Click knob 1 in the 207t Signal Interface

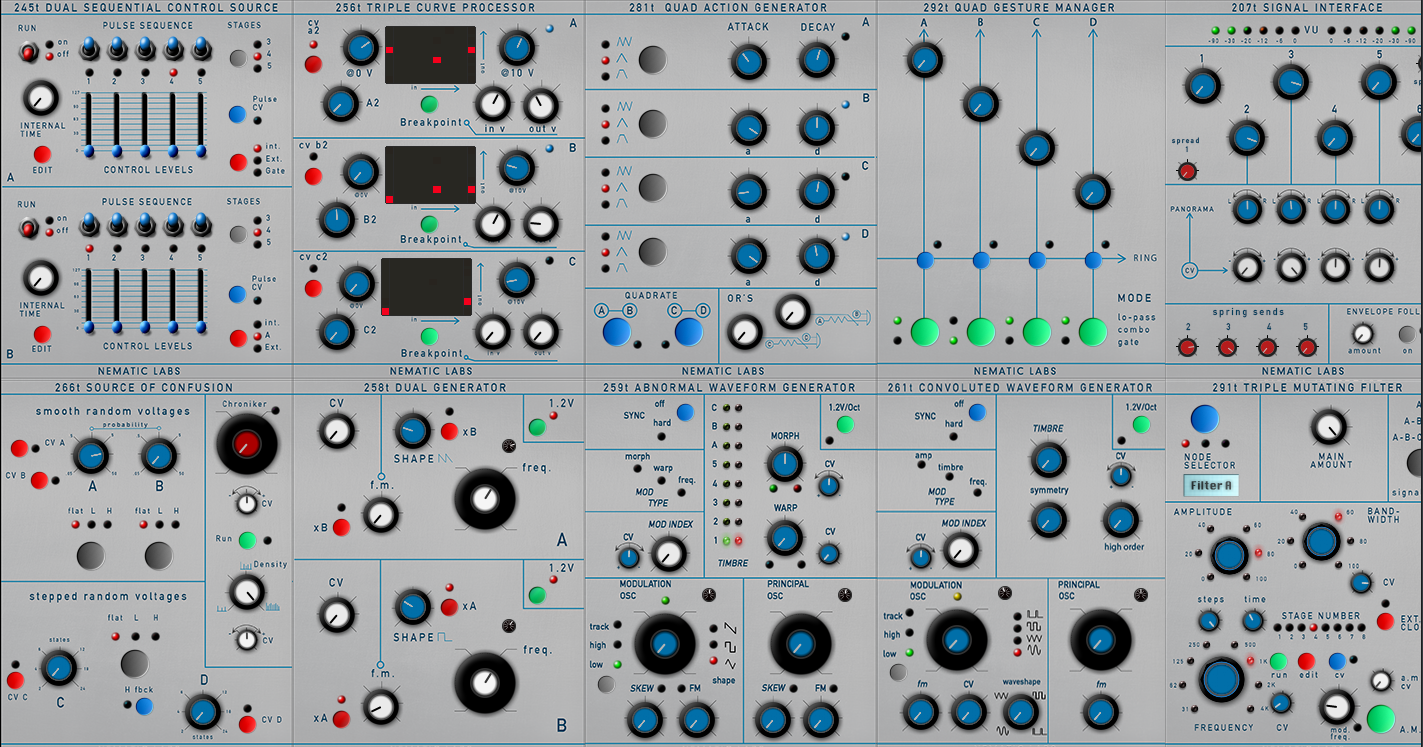pos(1203,86)
